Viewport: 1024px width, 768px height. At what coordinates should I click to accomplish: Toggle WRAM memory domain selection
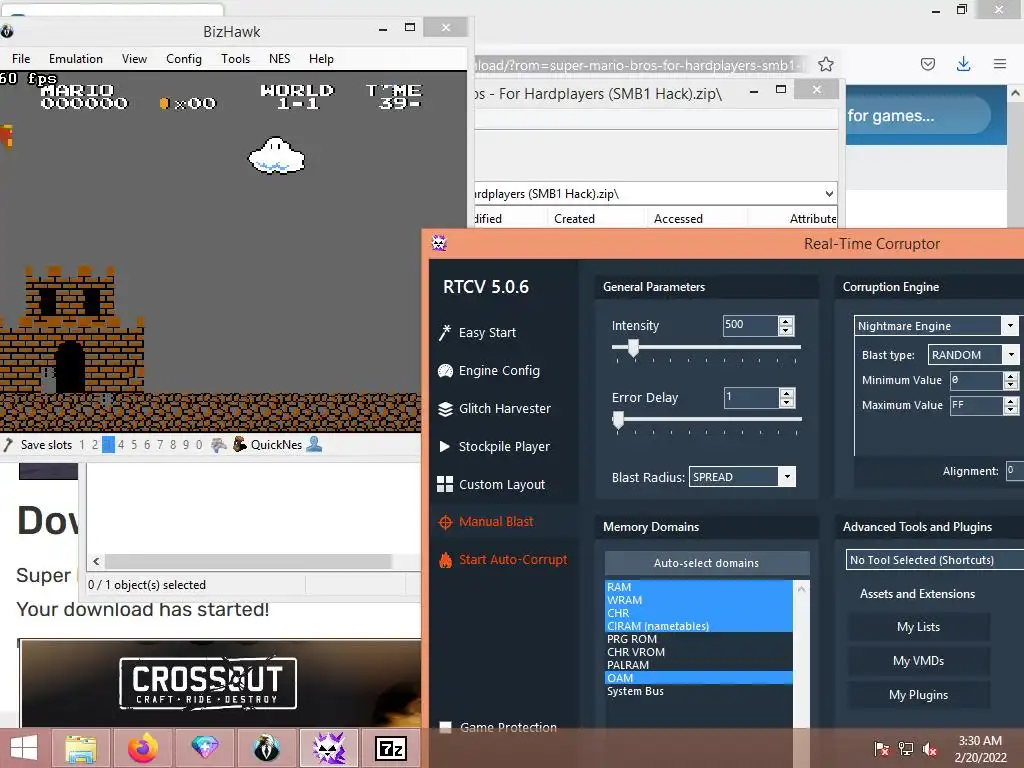699,600
